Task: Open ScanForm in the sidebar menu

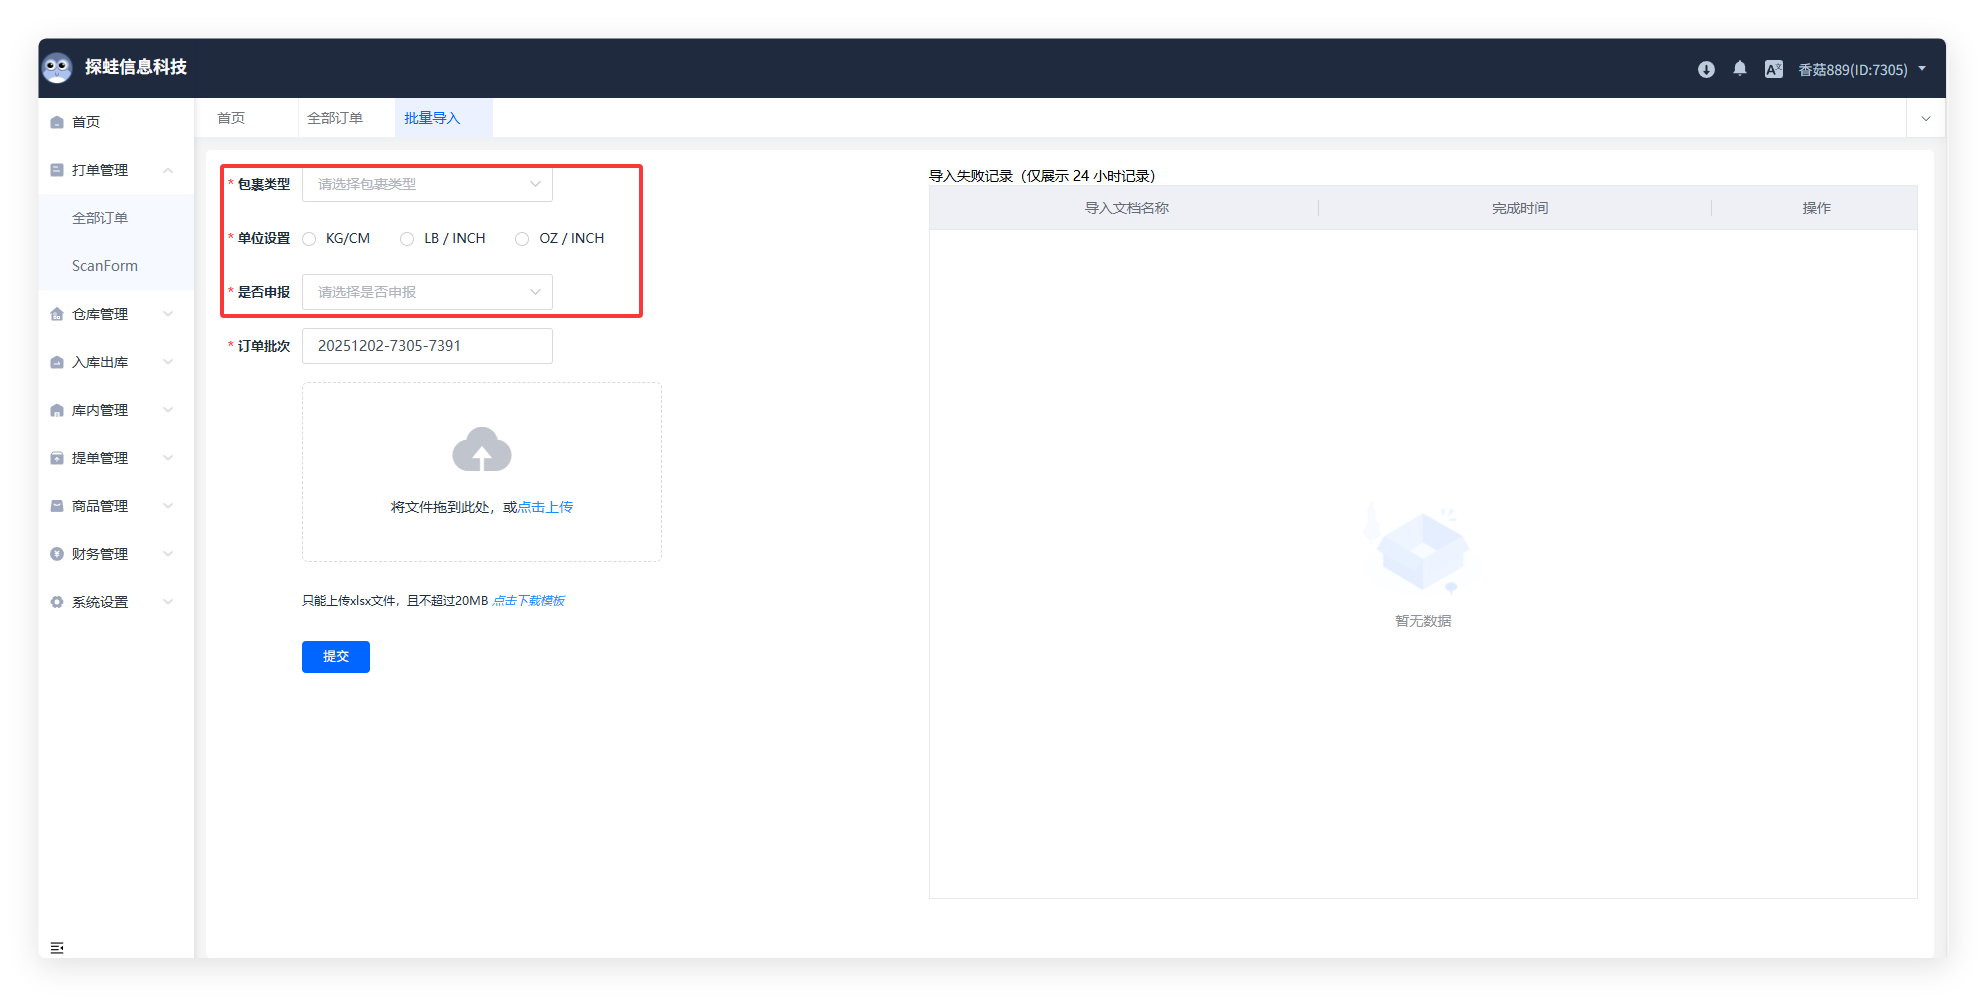Action: tap(105, 266)
